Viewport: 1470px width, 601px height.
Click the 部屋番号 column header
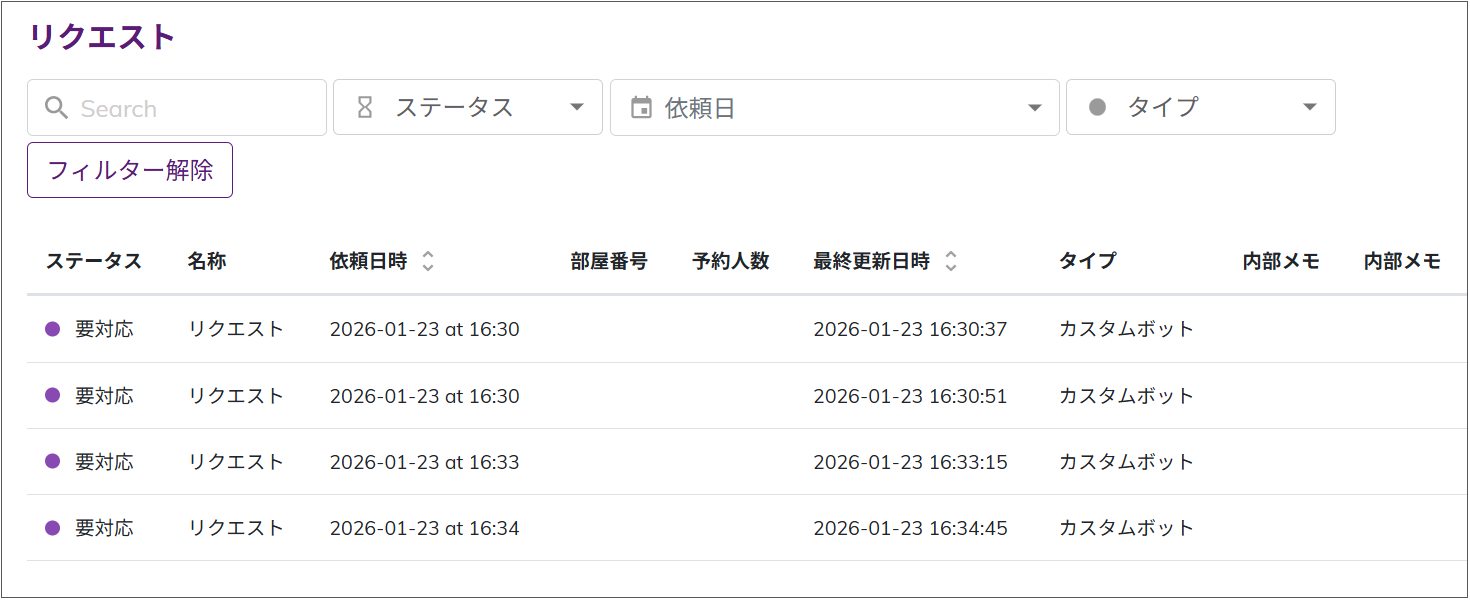coord(609,261)
